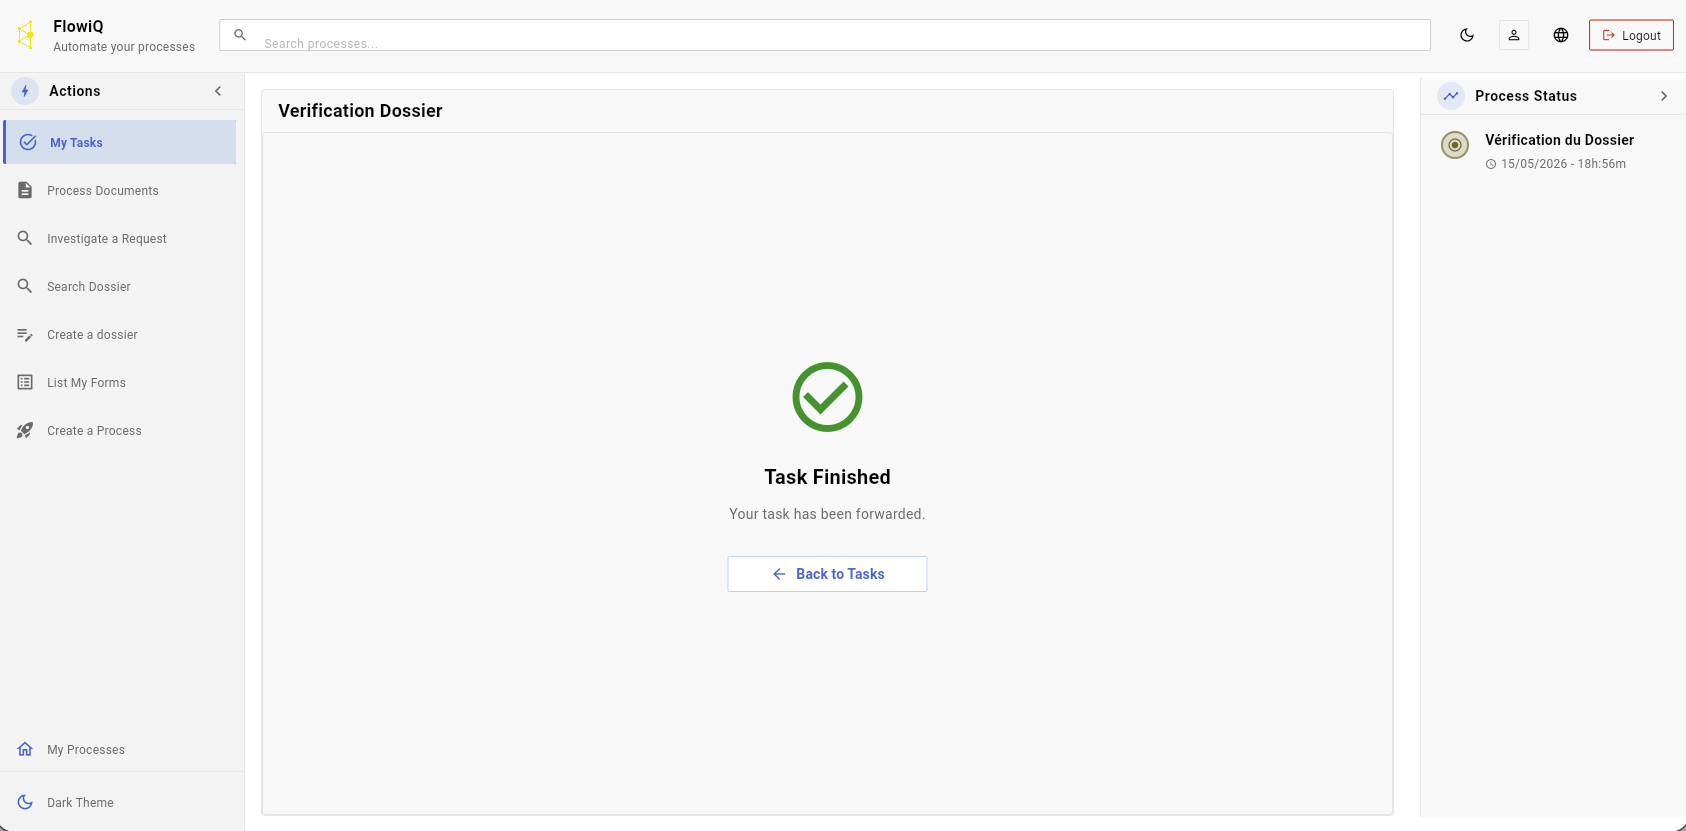
Task: Open Process Documents in the sidebar
Action: [120, 190]
